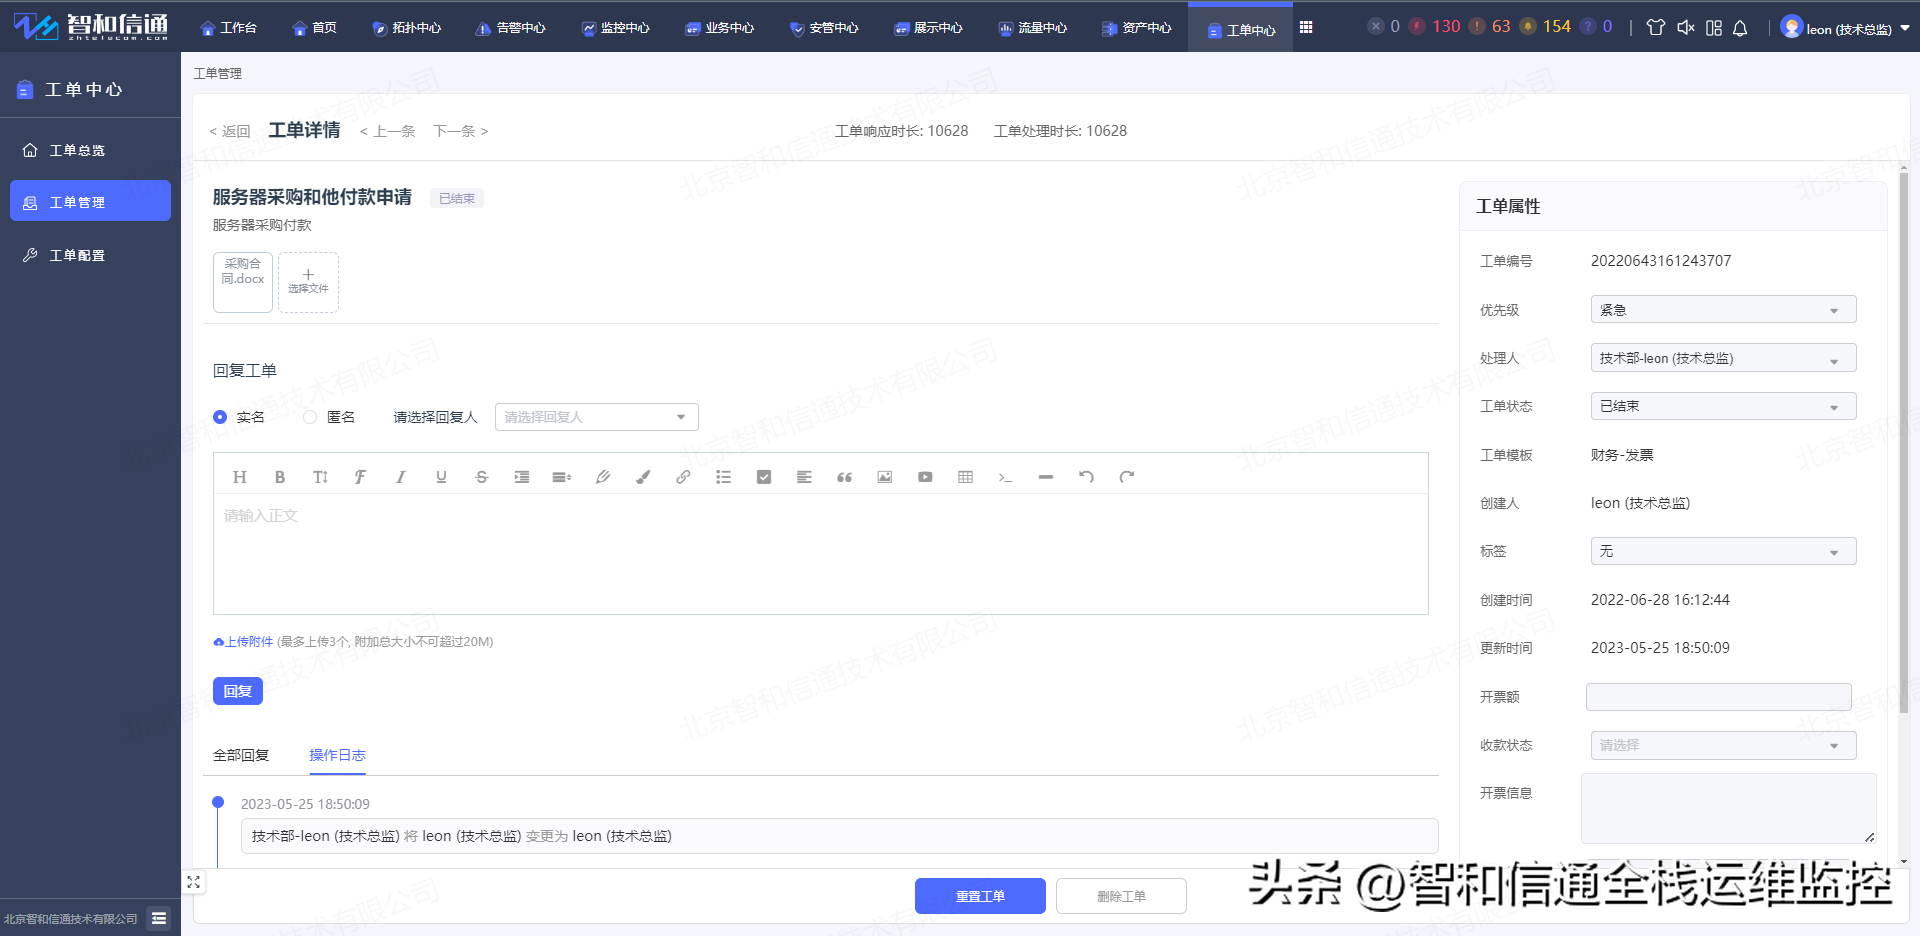This screenshot has width=1920, height=936.
Task: Select the 实名 radio button
Action: pyautogui.click(x=221, y=417)
